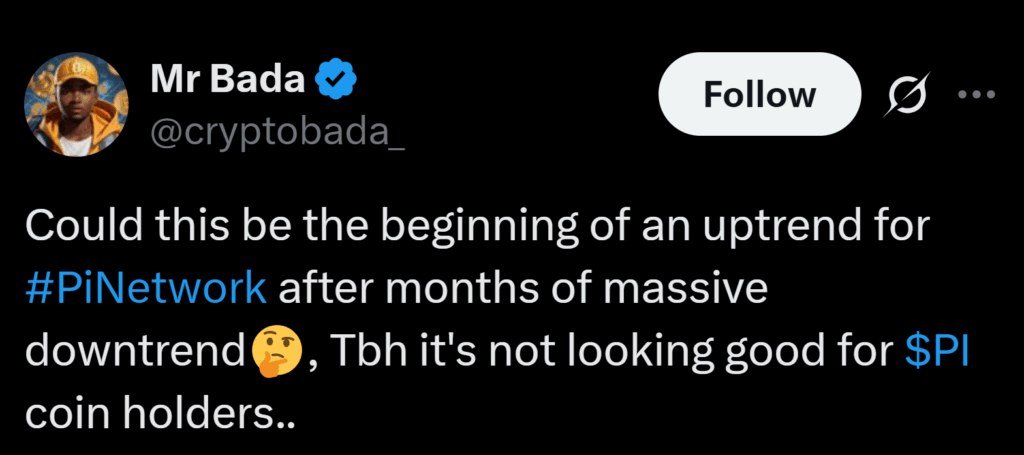Open the three-dot more options menu

(x=976, y=95)
